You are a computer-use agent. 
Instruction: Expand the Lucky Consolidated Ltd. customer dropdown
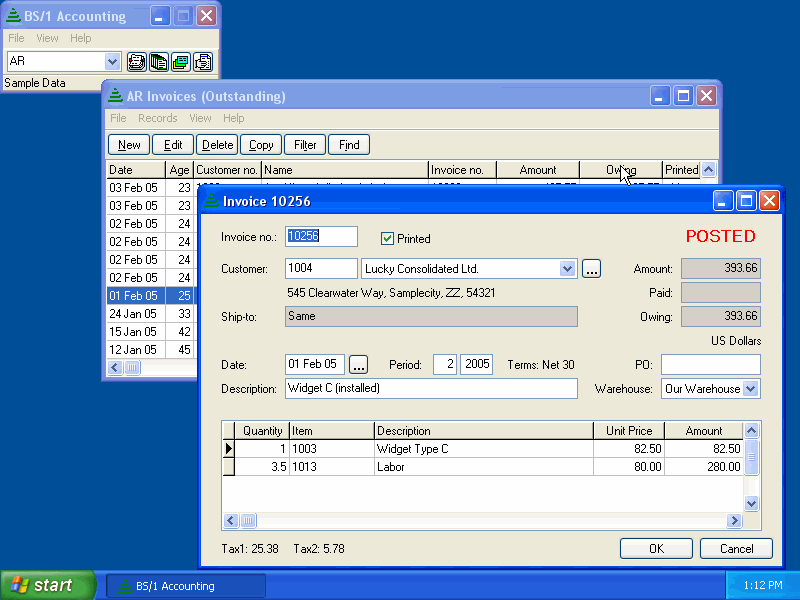tap(567, 269)
